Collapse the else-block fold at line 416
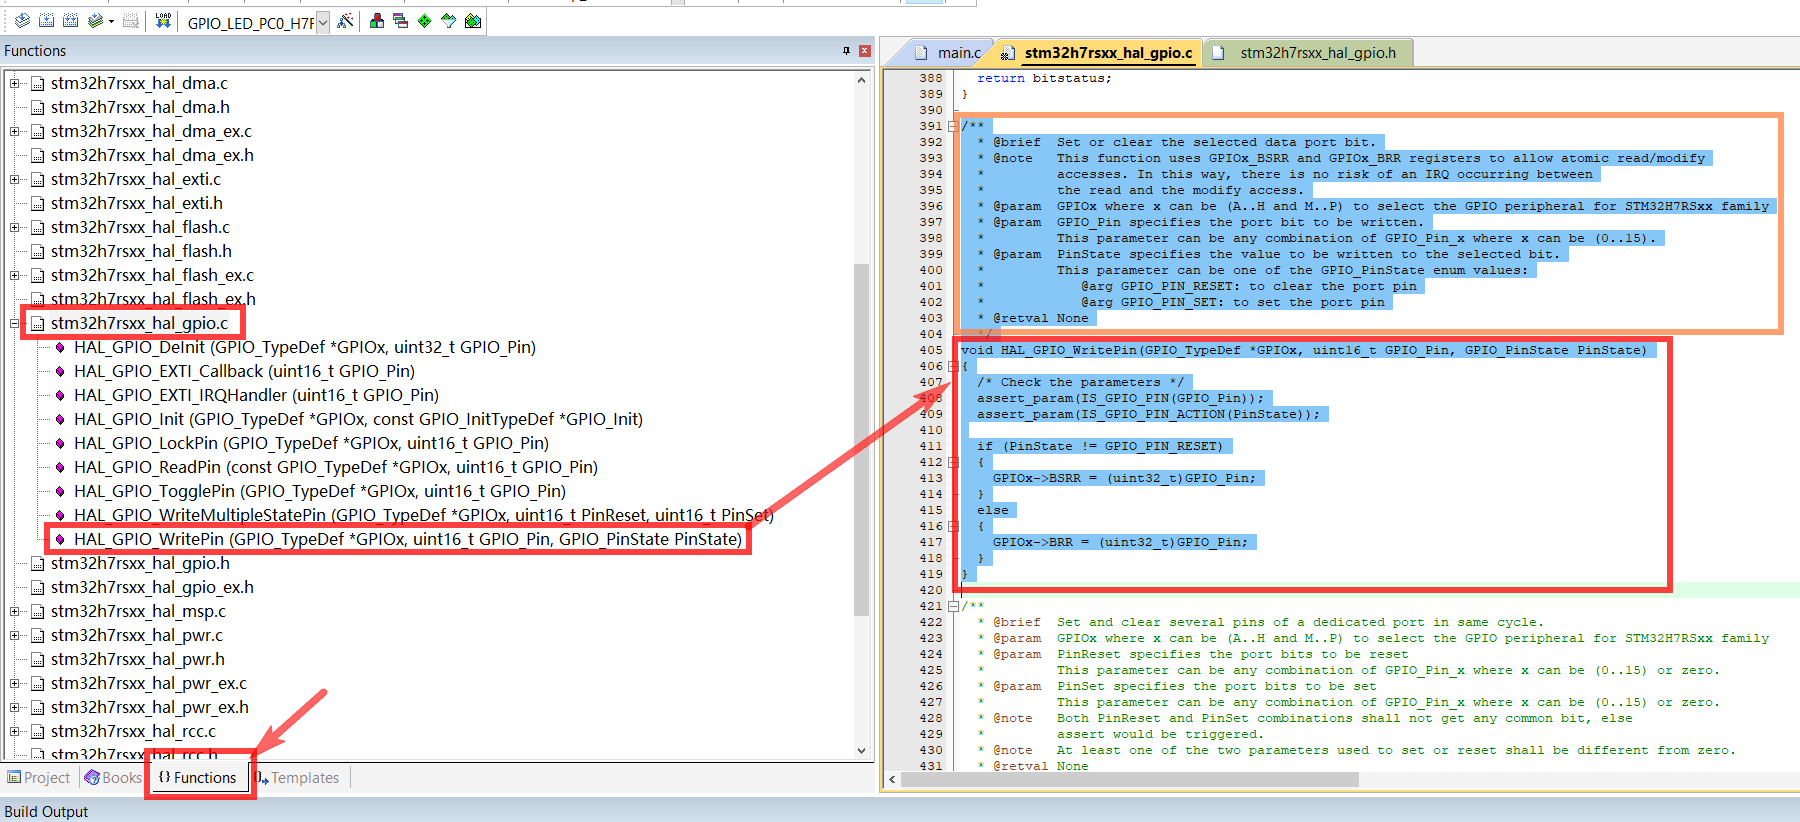Viewport: 1800px width, 822px height. point(953,526)
